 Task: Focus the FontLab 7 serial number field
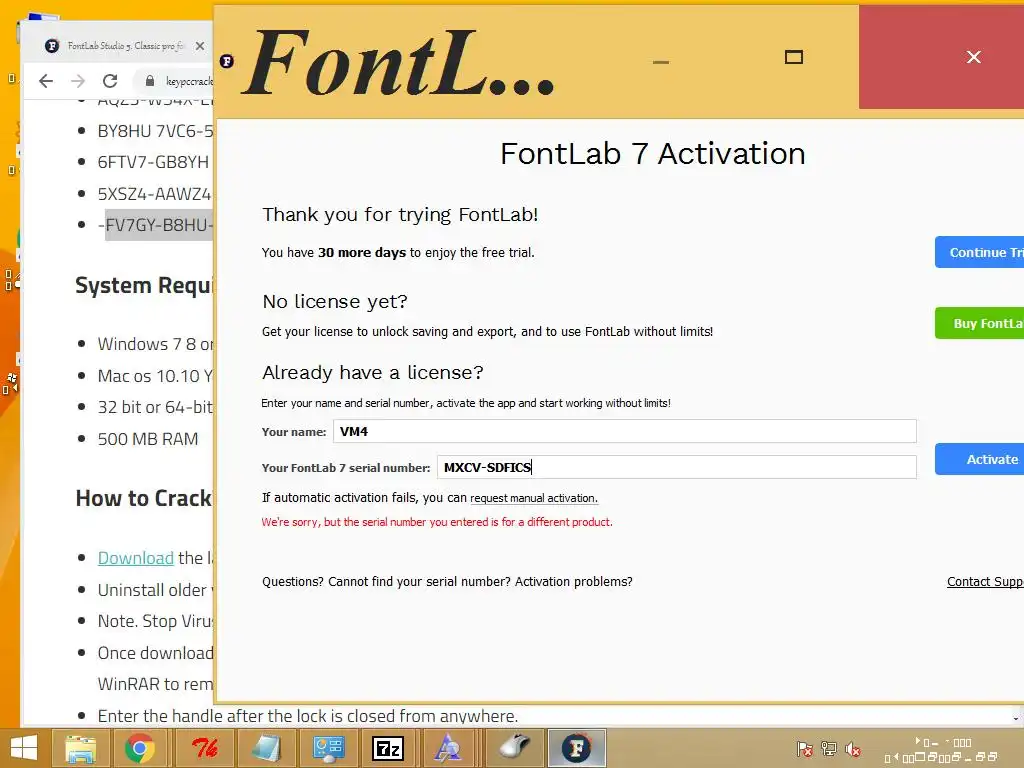click(x=677, y=467)
